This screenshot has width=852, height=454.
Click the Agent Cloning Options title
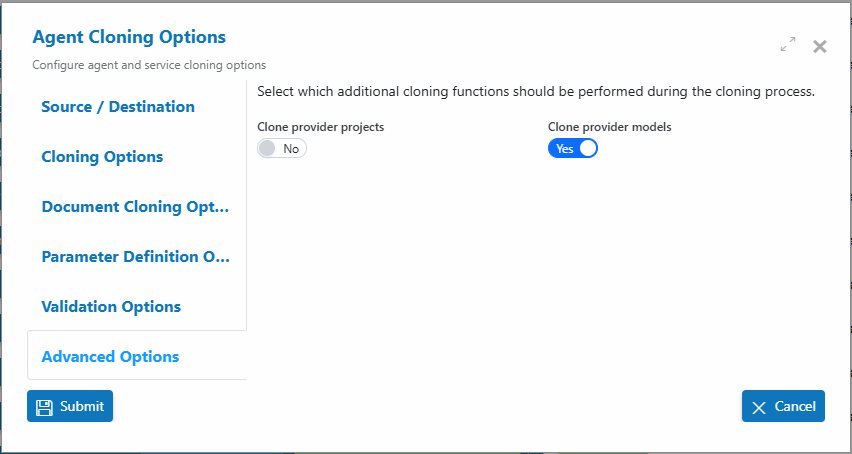(129, 37)
